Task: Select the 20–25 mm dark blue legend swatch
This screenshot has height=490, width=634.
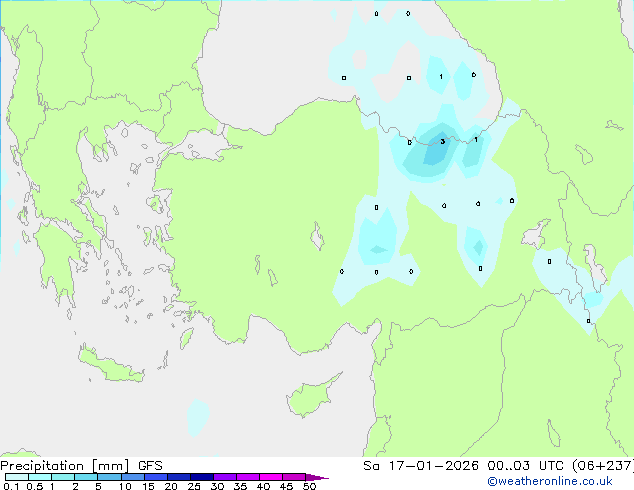Action: point(179,477)
